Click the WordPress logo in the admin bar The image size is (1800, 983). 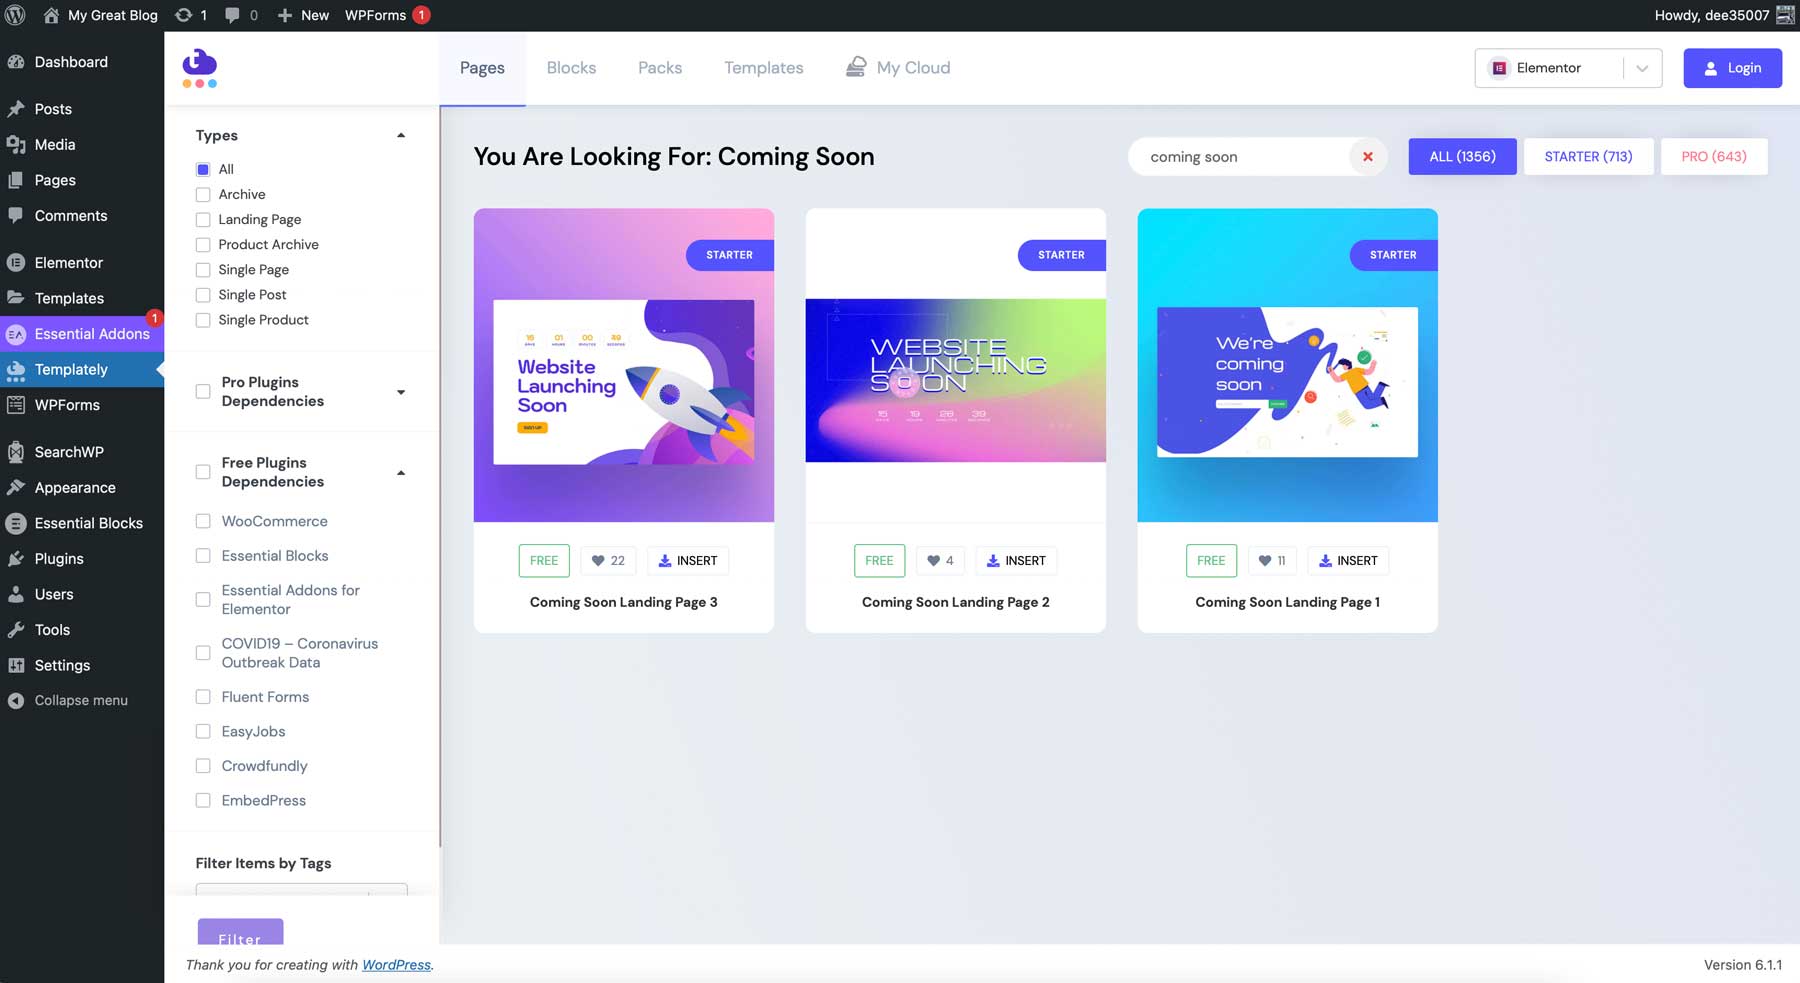pos(16,15)
